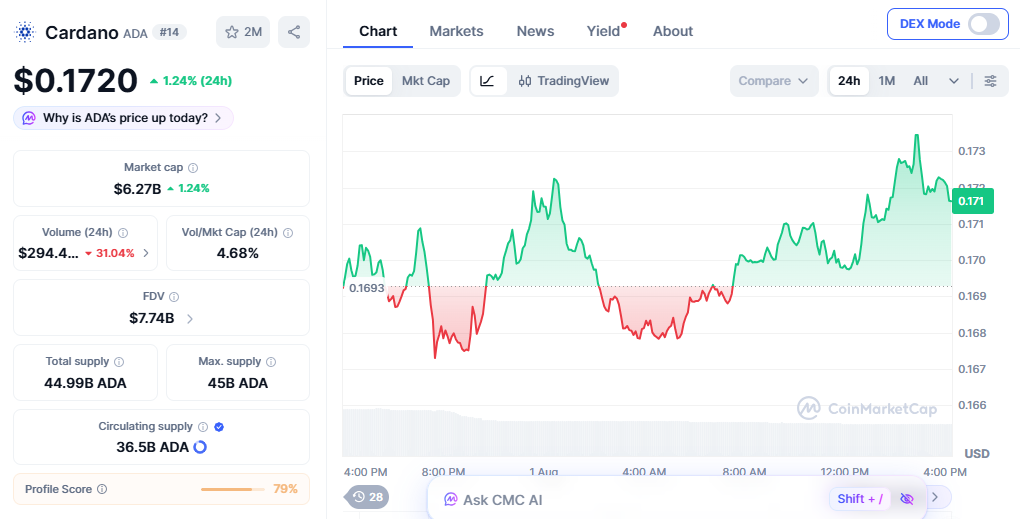
Task: Click the 0.1693 opening price label
Action: (x=366, y=287)
